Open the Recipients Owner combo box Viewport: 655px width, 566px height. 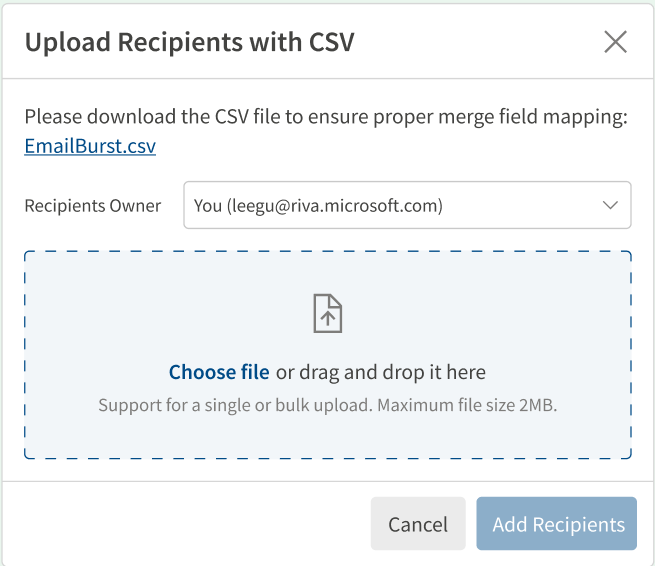406,205
